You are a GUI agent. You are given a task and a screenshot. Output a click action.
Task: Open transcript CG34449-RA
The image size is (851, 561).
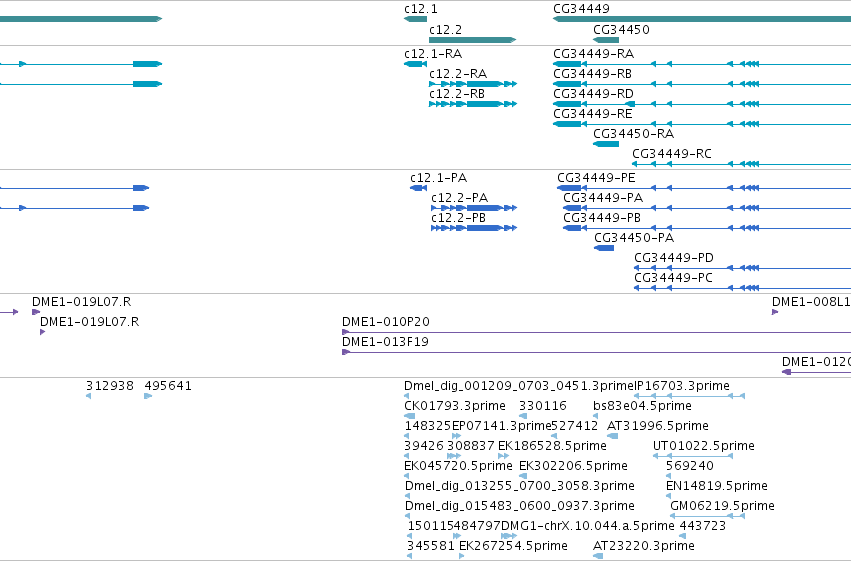(x=593, y=54)
